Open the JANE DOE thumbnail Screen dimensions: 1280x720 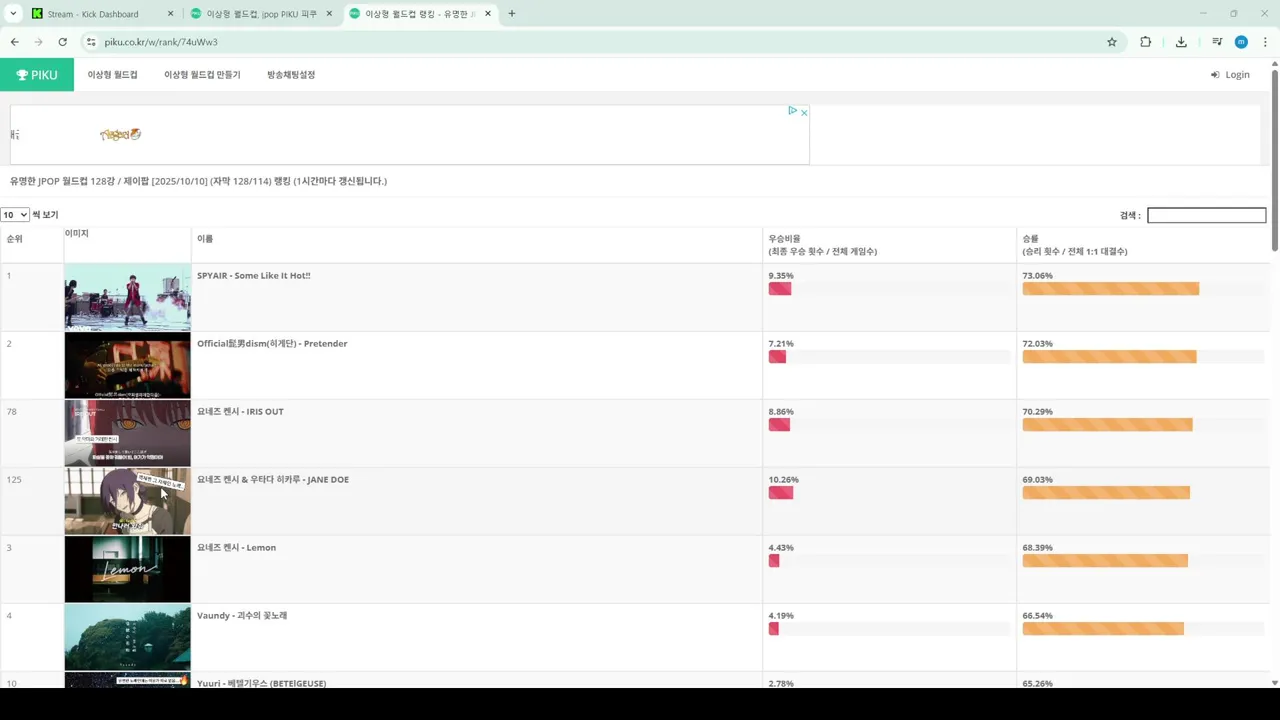(127, 501)
